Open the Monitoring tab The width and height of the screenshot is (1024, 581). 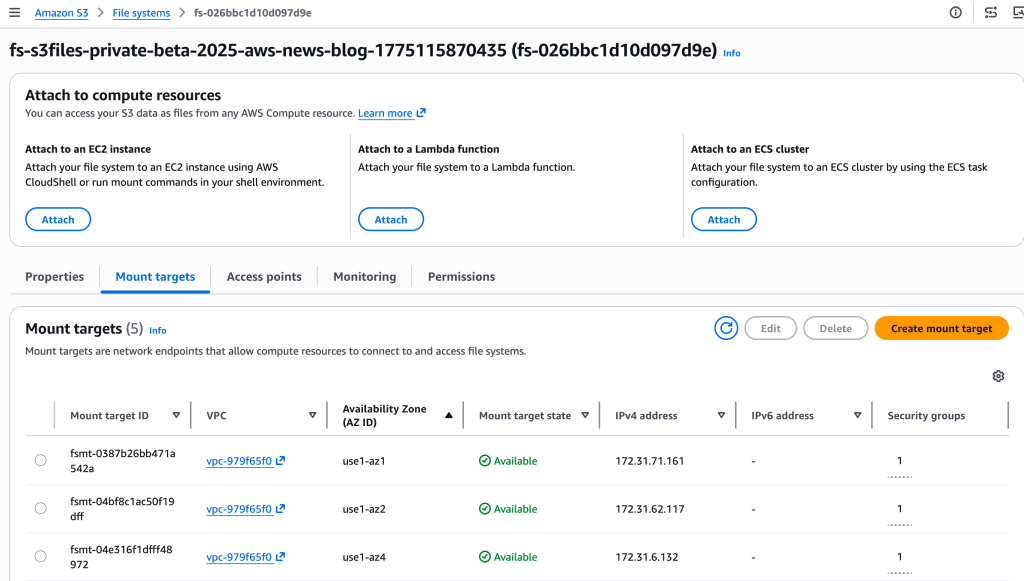[364, 277]
